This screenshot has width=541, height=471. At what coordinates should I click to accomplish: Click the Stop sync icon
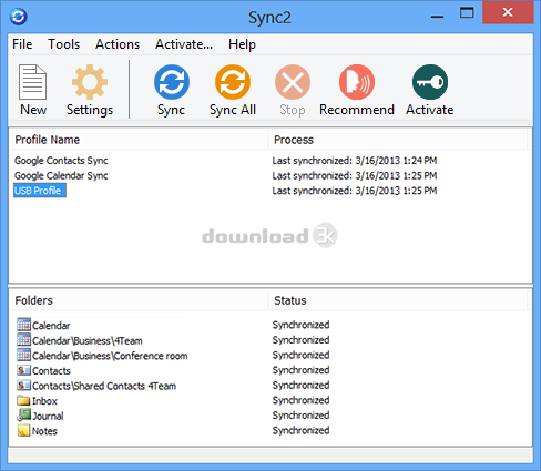(292, 82)
